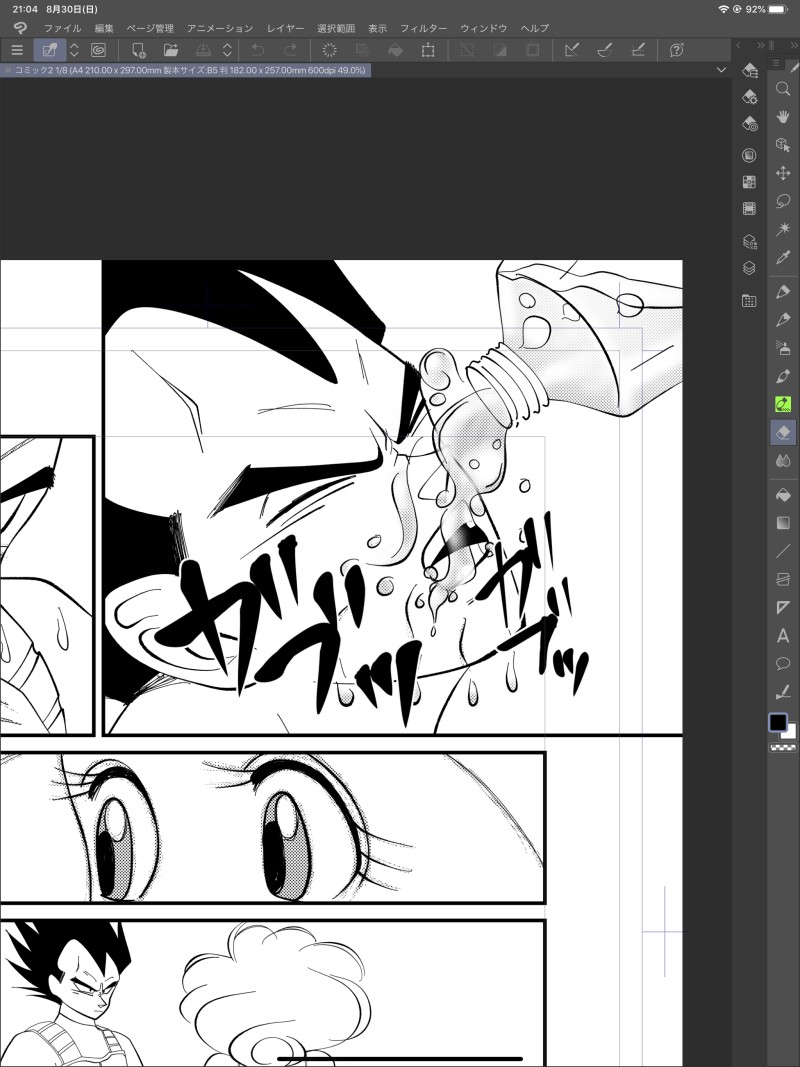The width and height of the screenshot is (800, 1067).
Task: Open the Timeline film palette icon
Action: [x=749, y=209]
